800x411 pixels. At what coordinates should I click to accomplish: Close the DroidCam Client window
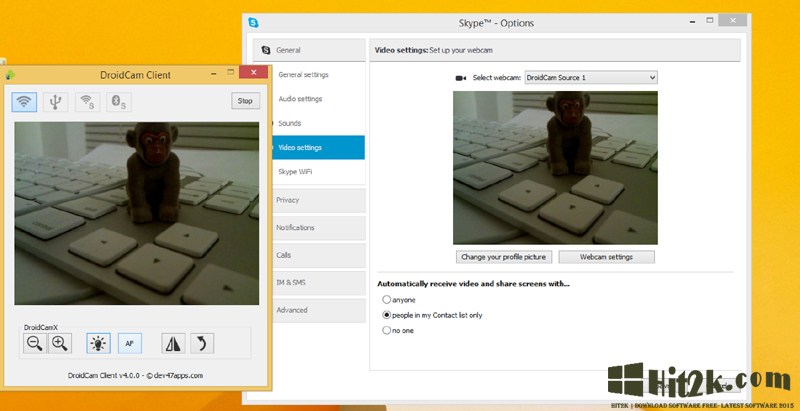253,72
